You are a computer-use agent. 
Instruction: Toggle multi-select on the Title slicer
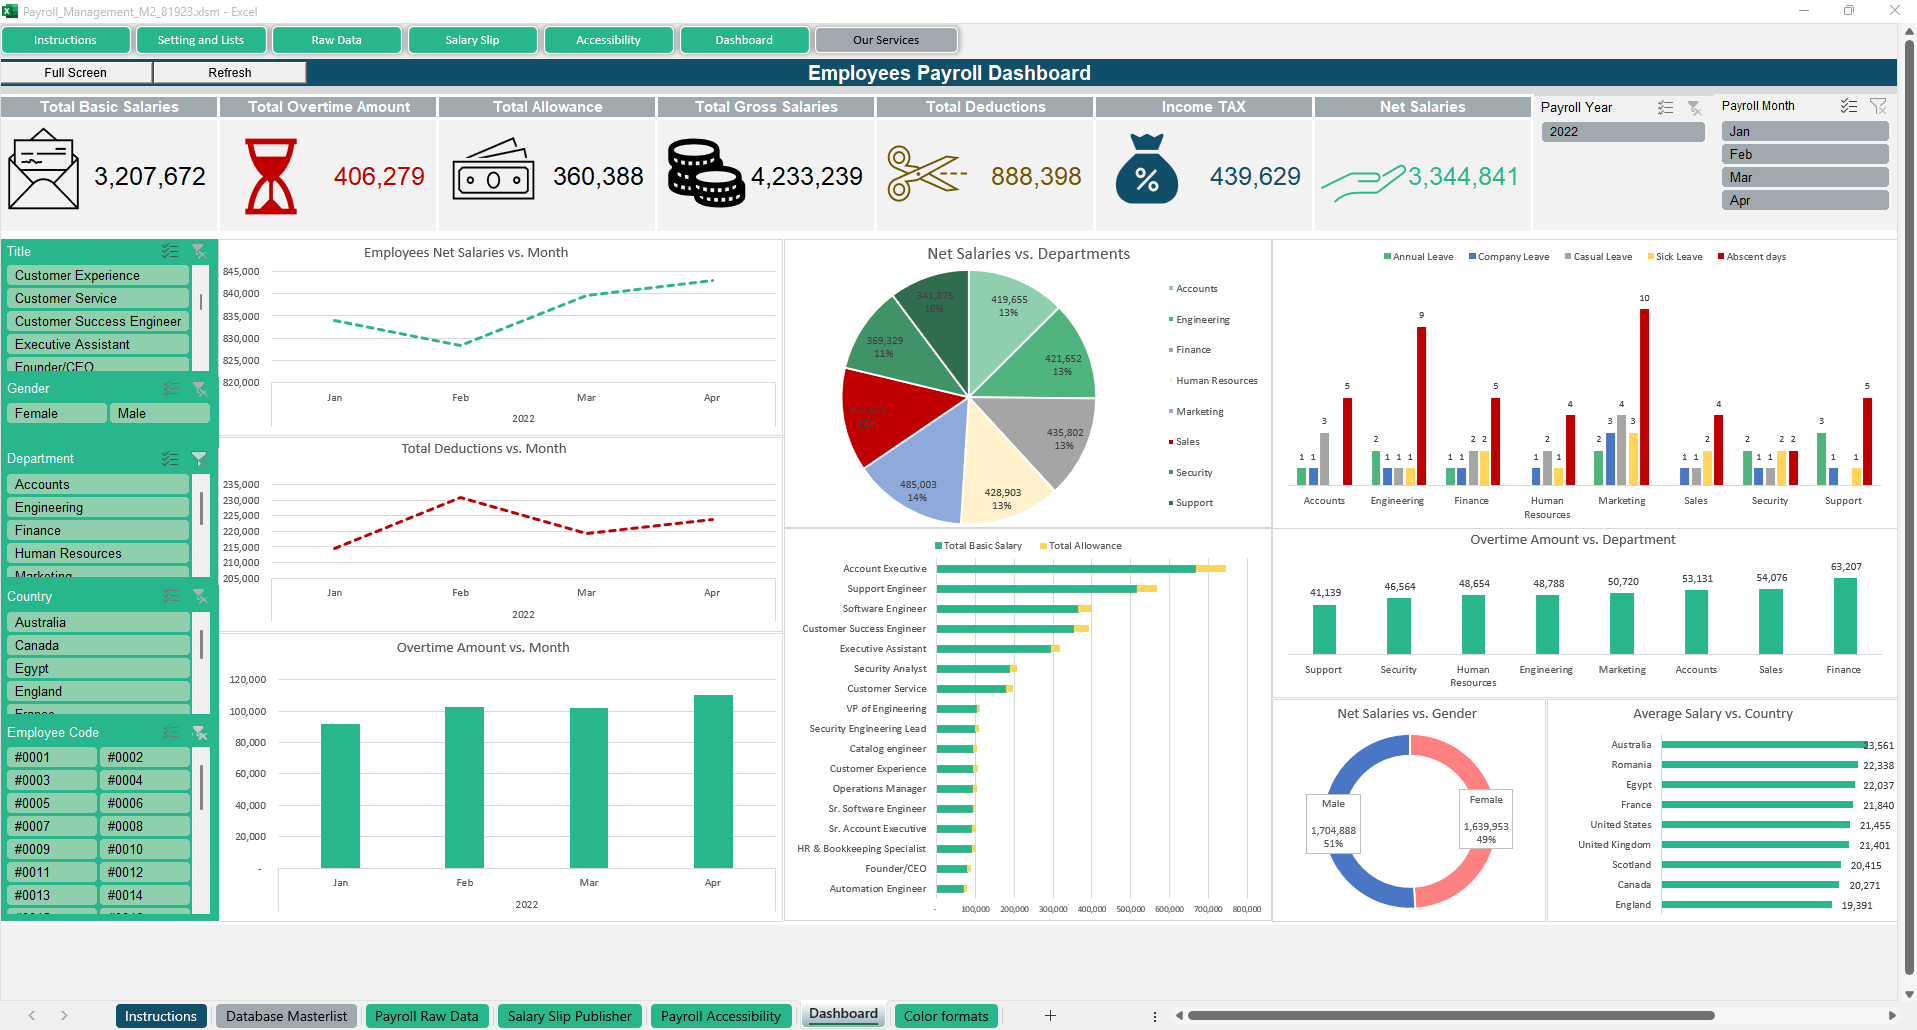(x=170, y=252)
